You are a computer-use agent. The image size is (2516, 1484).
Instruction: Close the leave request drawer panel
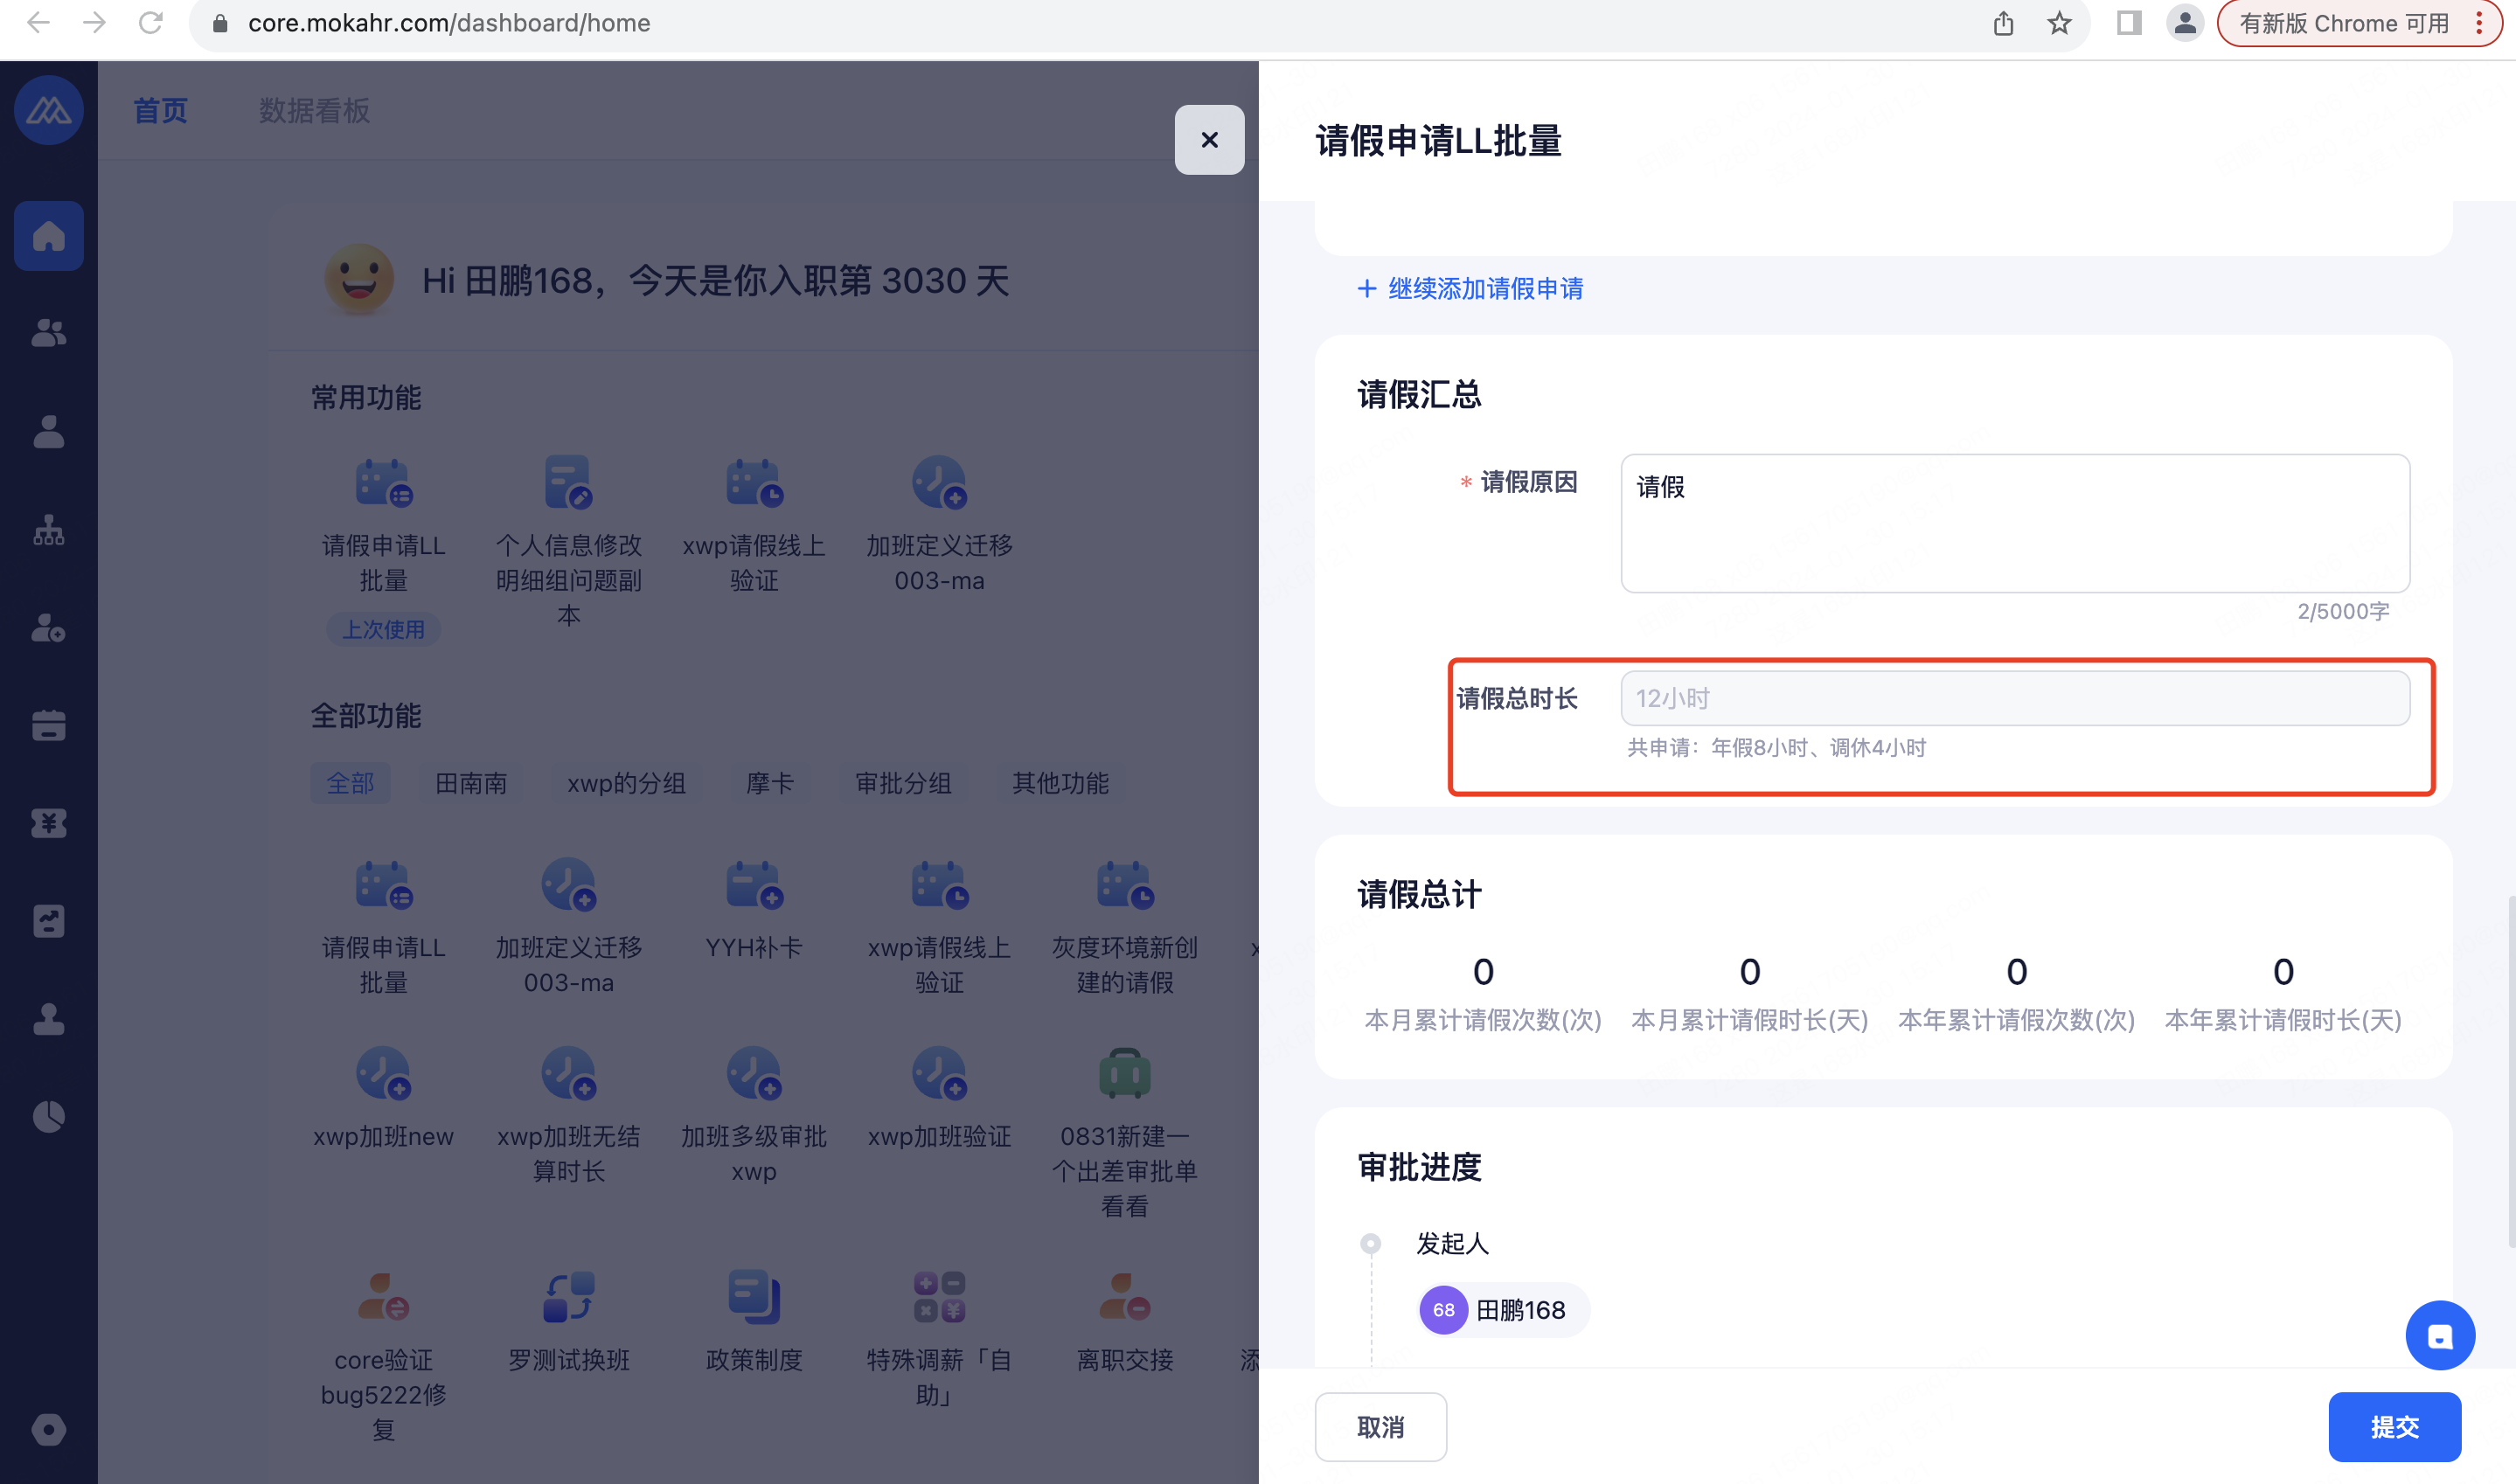(1209, 140)
